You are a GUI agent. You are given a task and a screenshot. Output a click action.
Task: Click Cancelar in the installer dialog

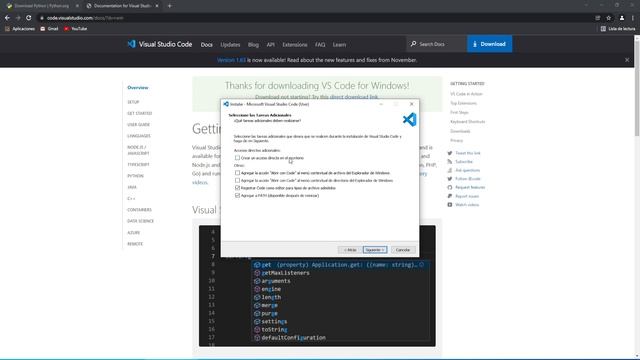pos(403,250)
